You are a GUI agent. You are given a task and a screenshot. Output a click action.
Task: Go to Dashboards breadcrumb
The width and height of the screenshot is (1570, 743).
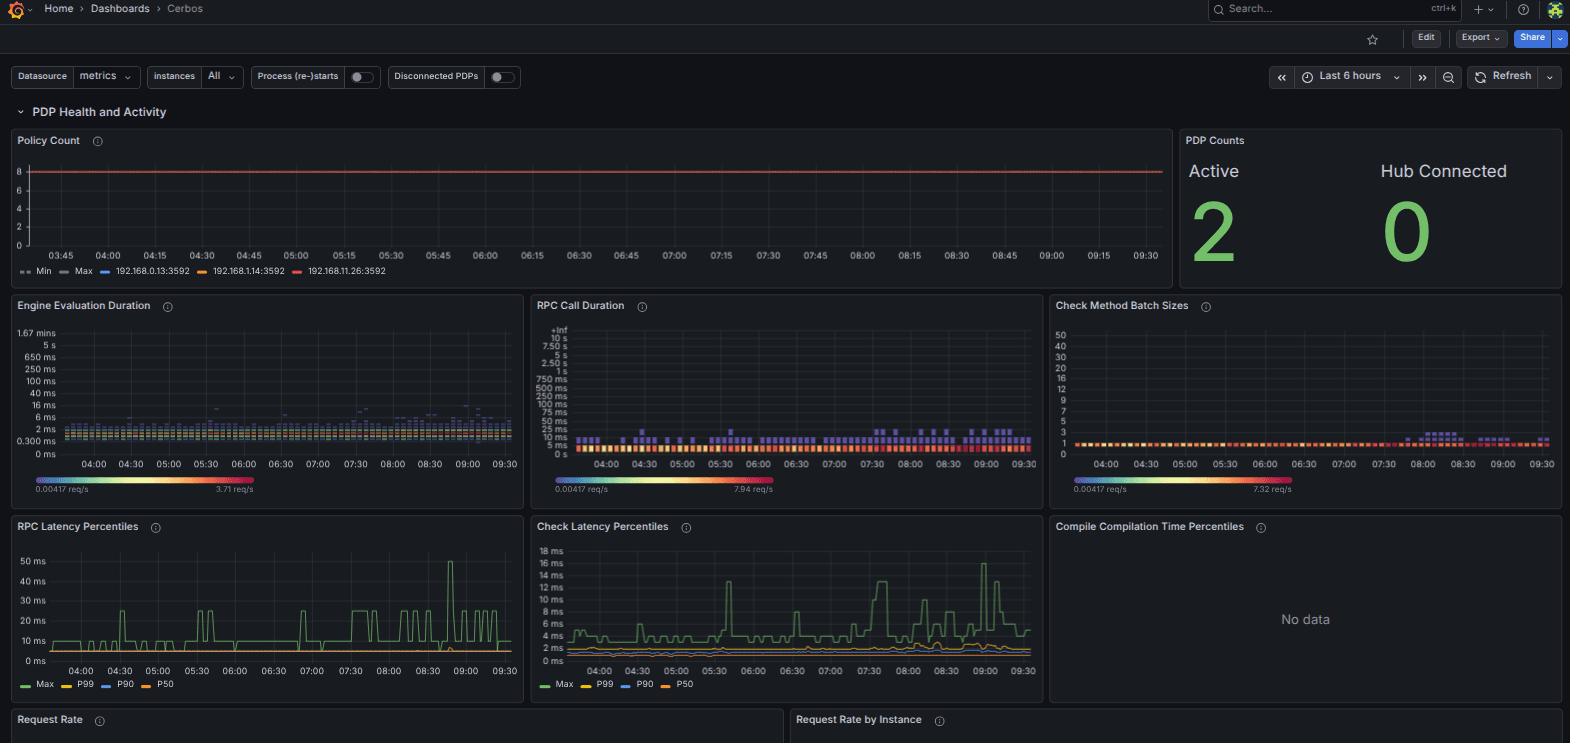tap(120, 9)
